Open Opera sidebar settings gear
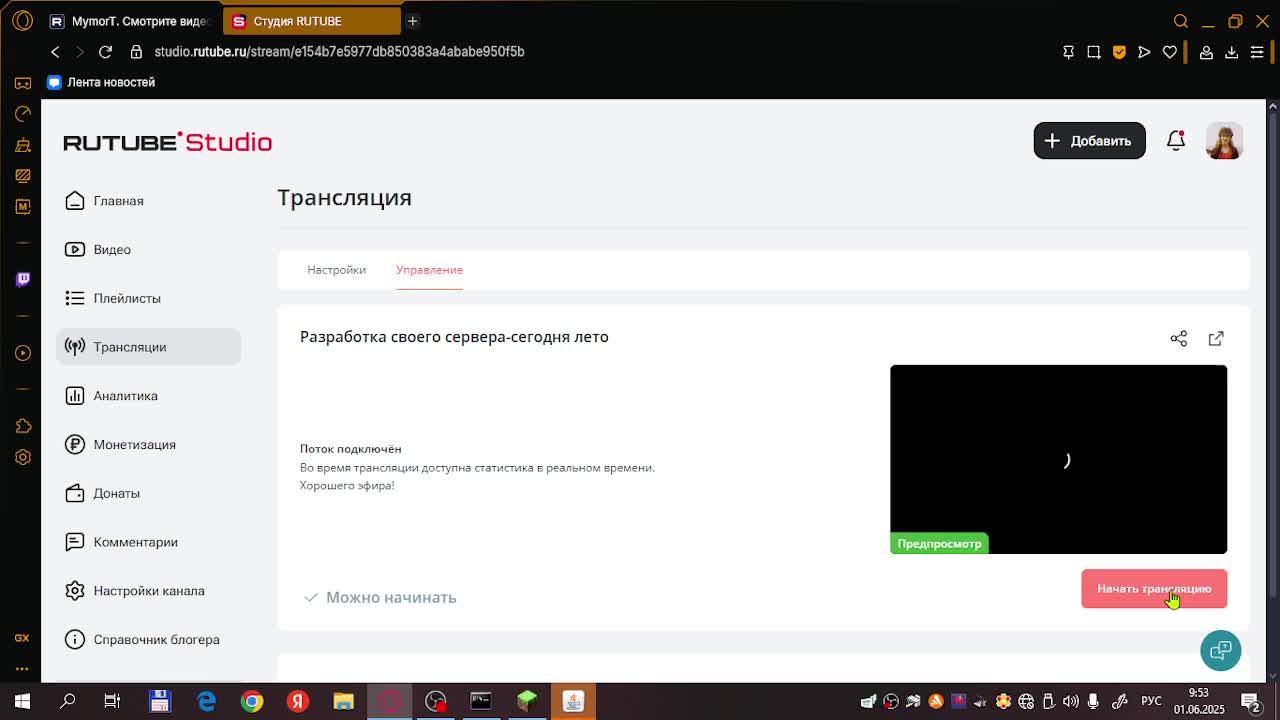1280x720 pixels. pyautogui.click(x=22, y=457)
